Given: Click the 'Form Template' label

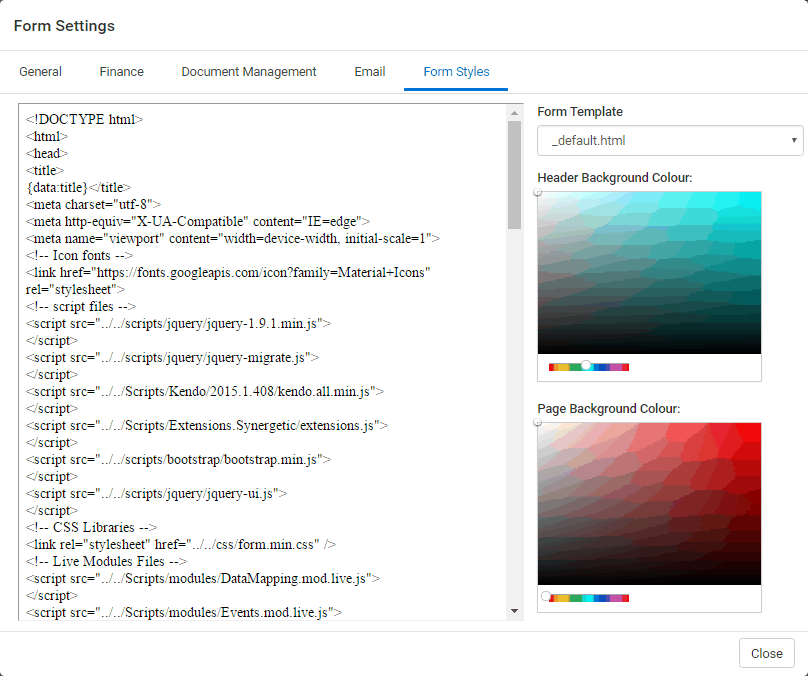Looking at the screenshot, I should point(580,112).
